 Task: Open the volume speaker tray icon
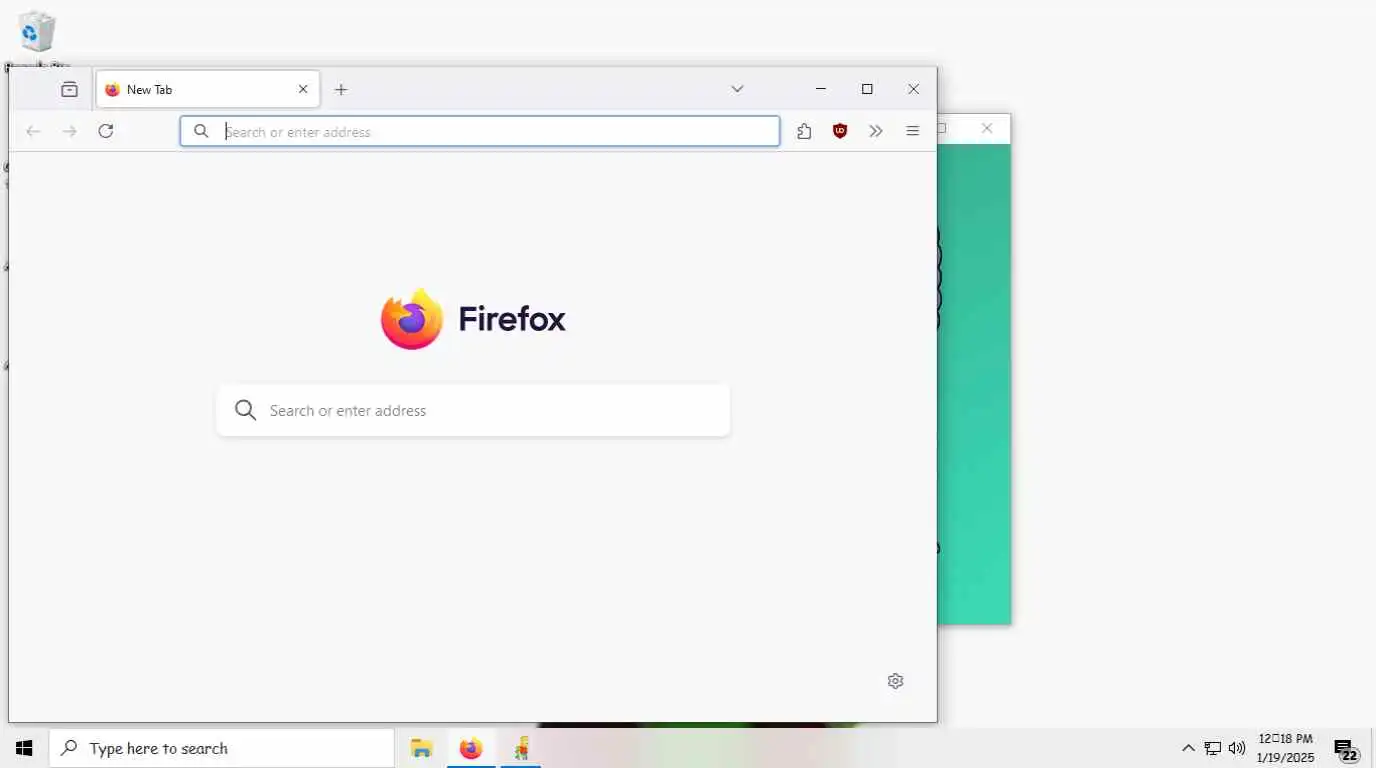pos(1237,748)
